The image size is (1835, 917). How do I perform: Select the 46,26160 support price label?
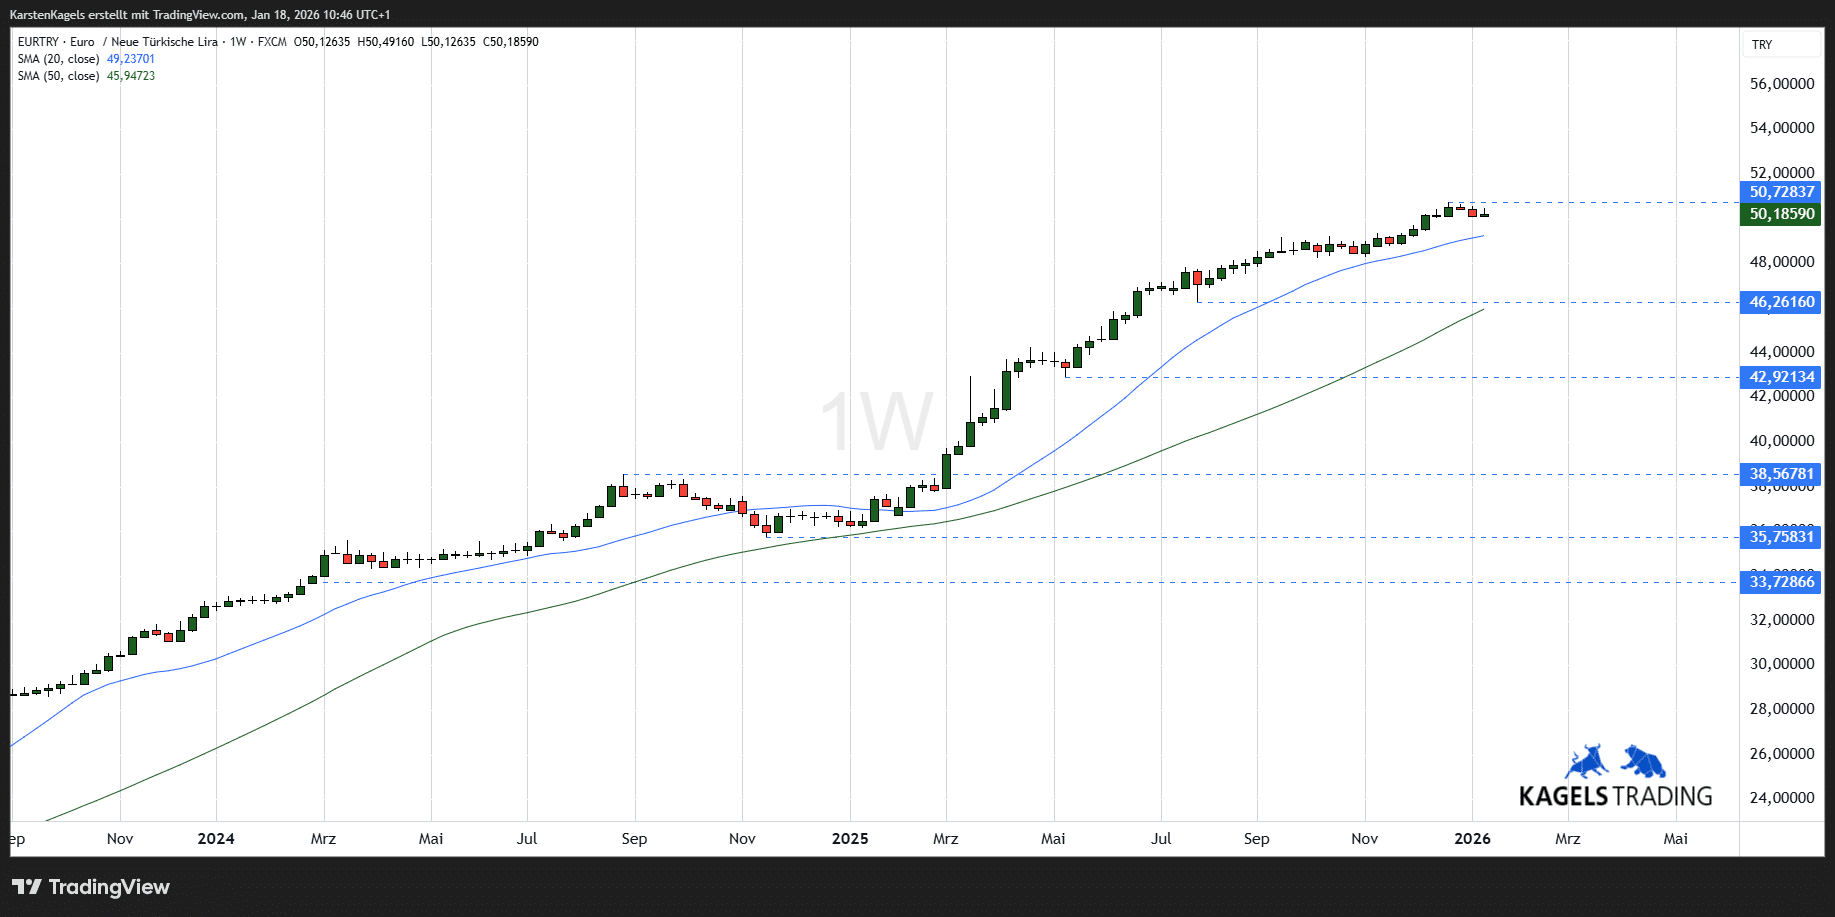click(1780, 302)
